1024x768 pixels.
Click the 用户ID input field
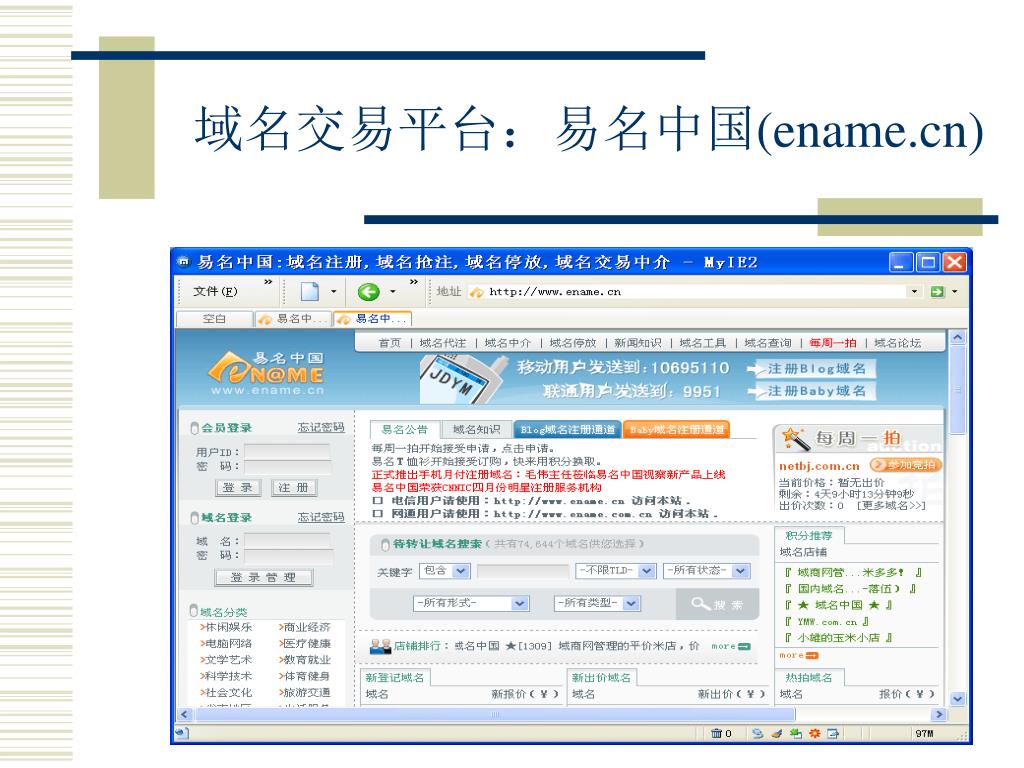point(287,451)
